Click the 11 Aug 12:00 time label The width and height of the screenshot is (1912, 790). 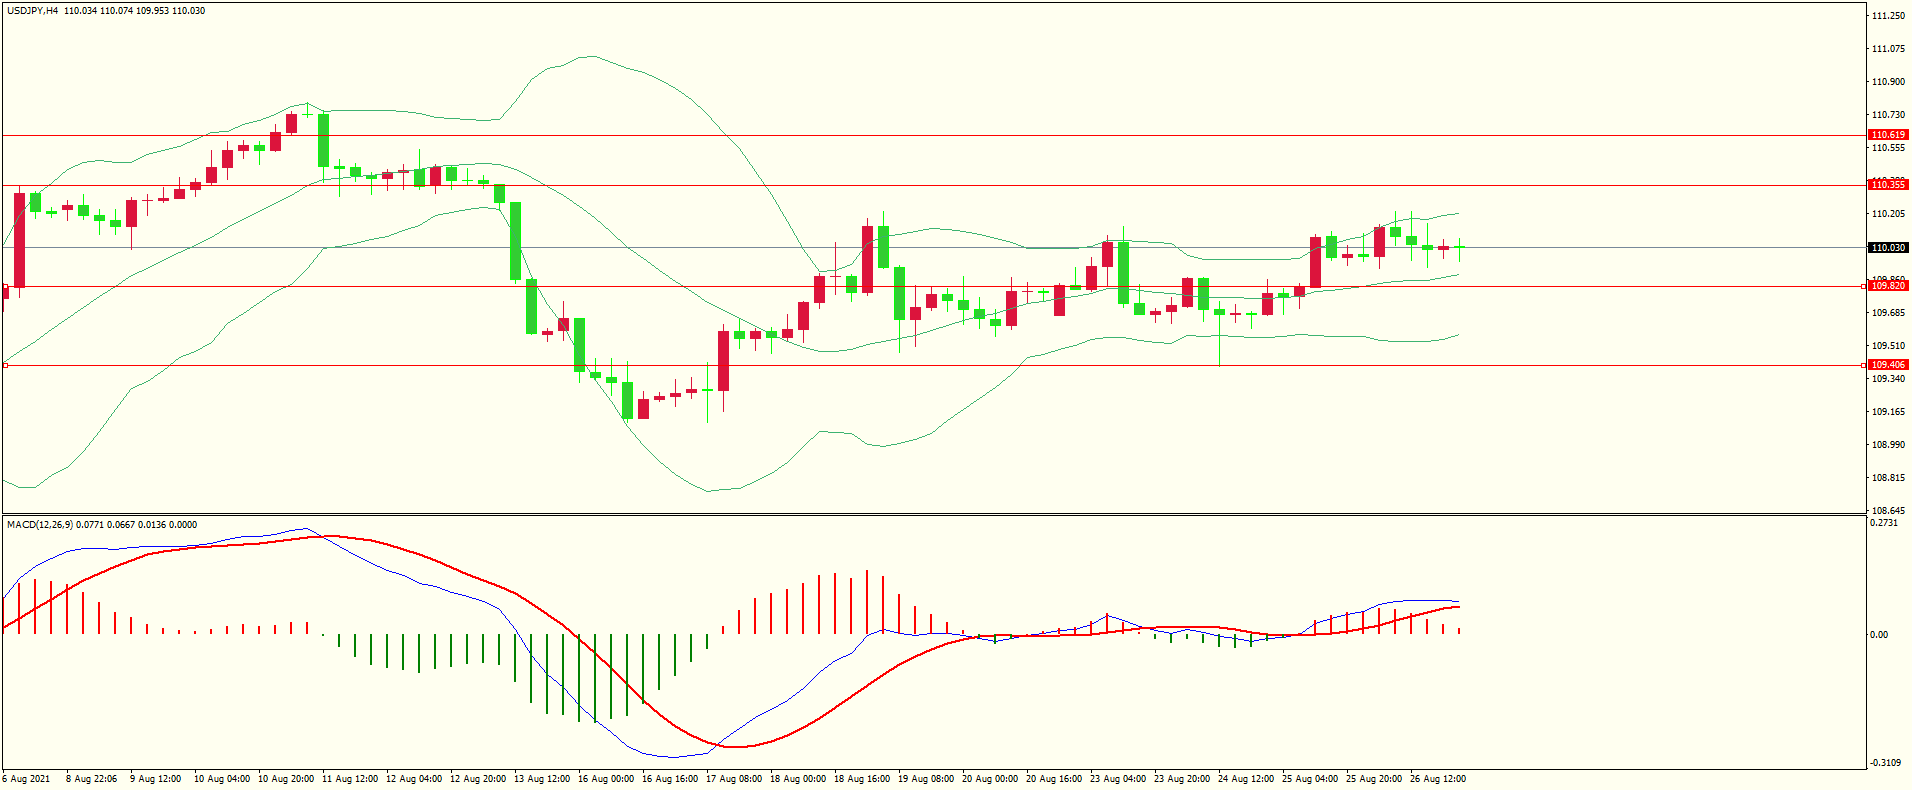pos(350,779)
